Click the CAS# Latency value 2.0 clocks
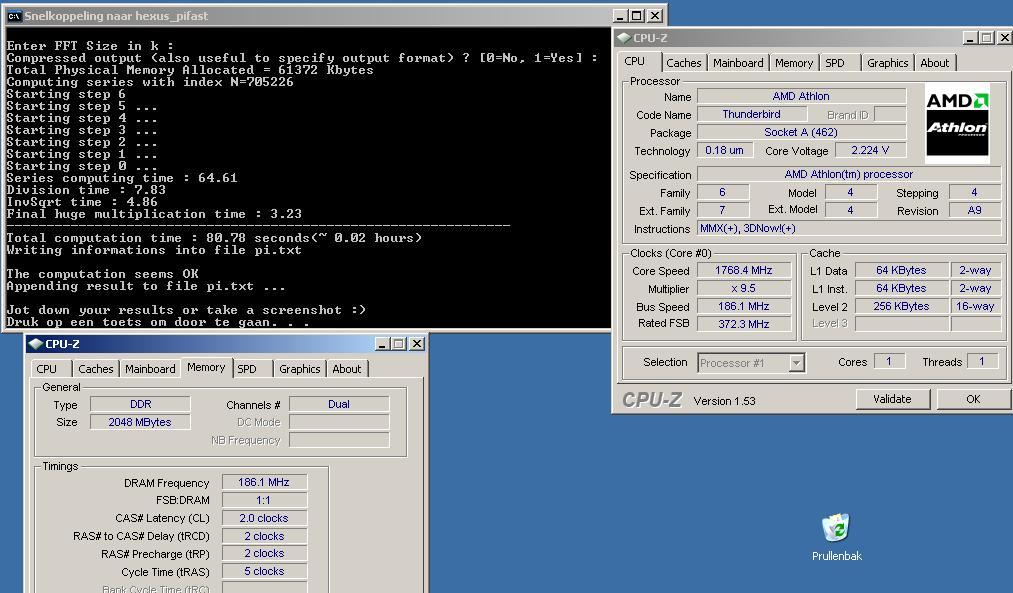 point(264,519)
